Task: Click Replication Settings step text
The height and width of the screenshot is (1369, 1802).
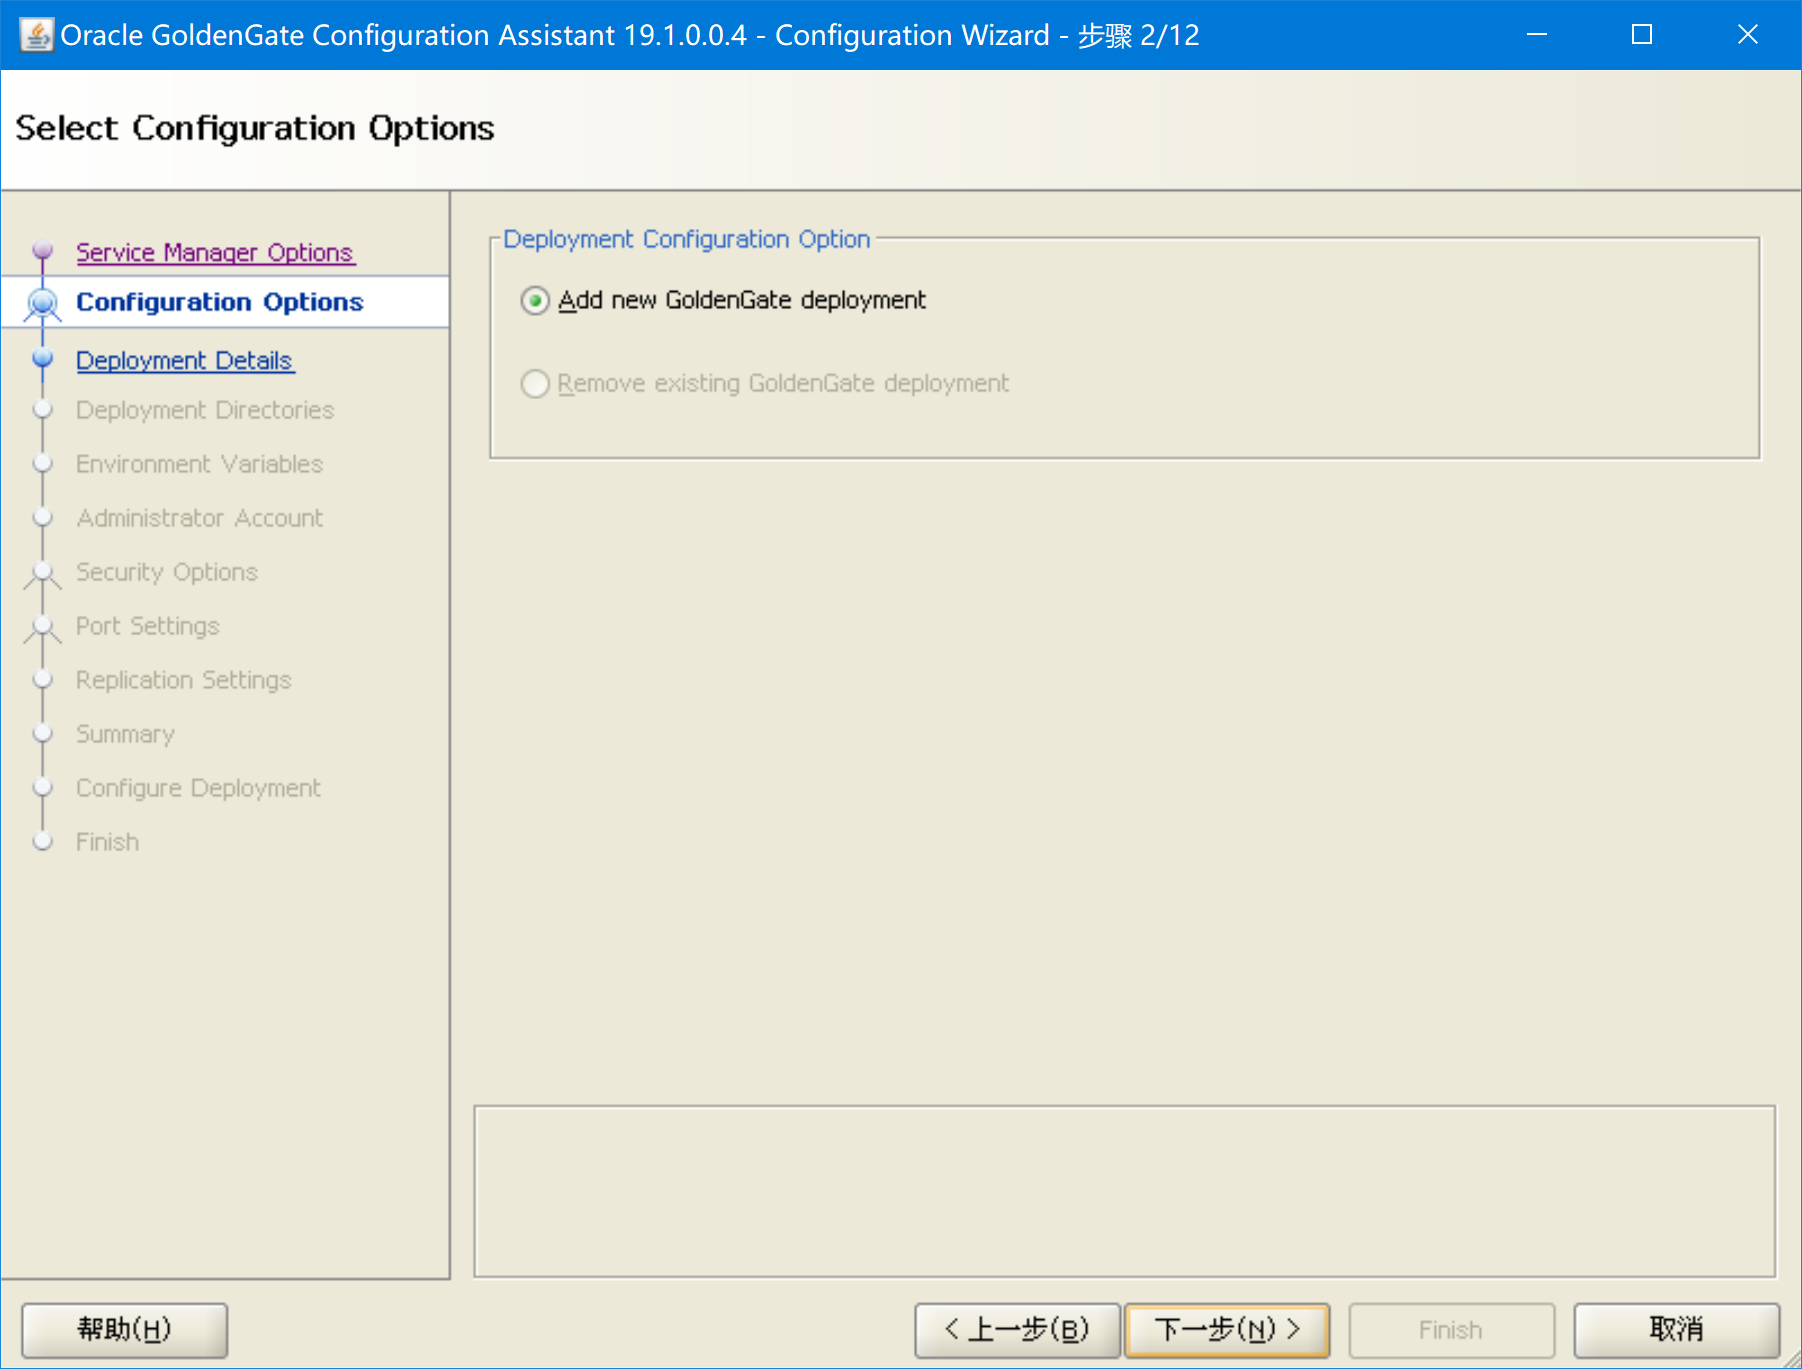Action: pyautogui.click(x=184, y=680)
